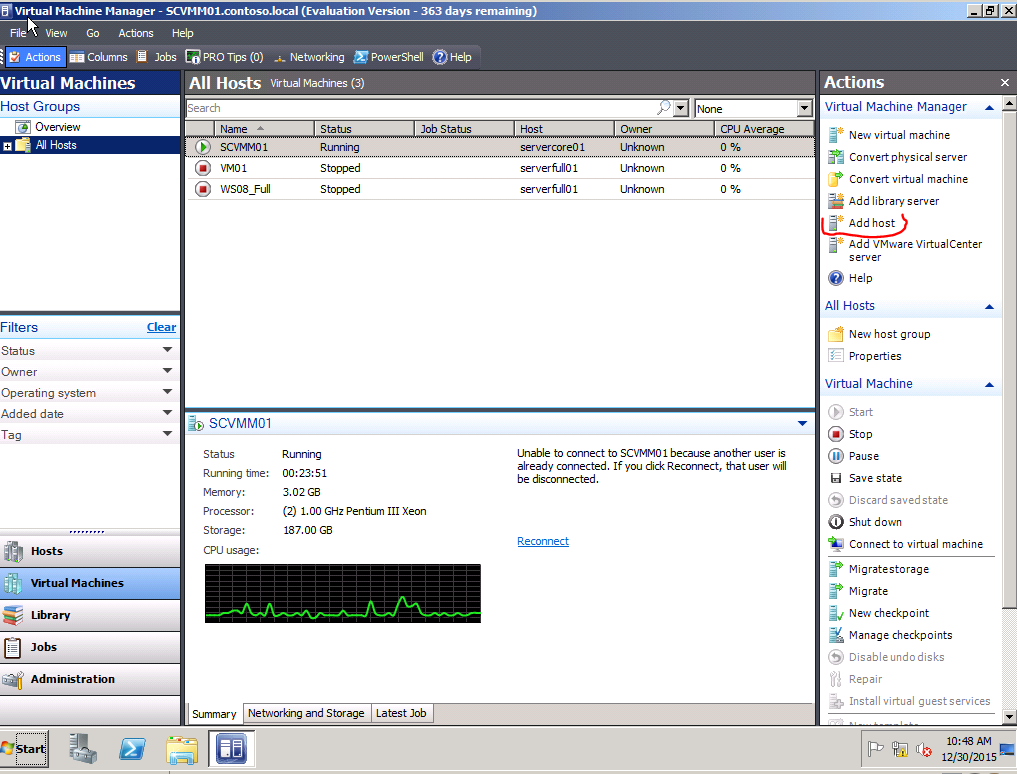Click Add library server icon
1017x774 pixels.
(x=836, y=201)
